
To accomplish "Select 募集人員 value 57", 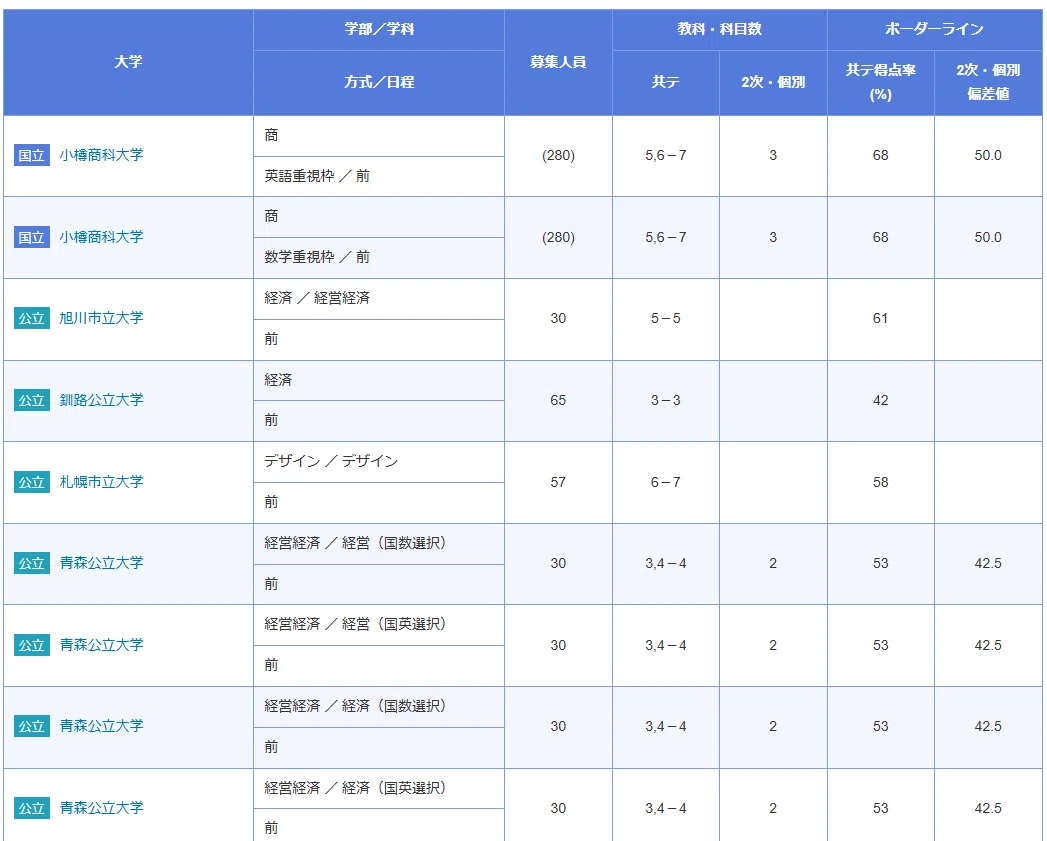I will tap(558, 482).
